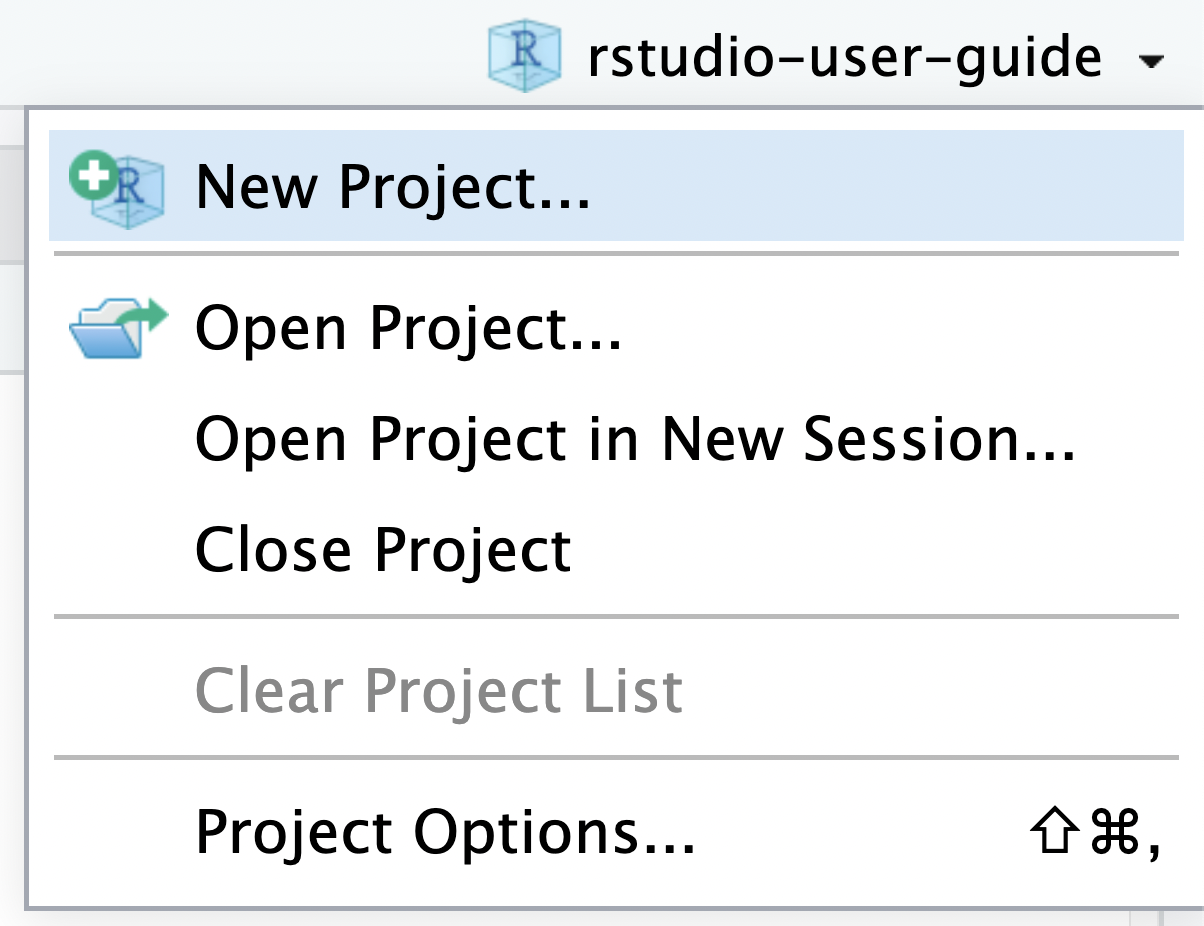Click the Open Project folder icon
The height and width of the screenshot is (926, 1204).
coord(117,328)
